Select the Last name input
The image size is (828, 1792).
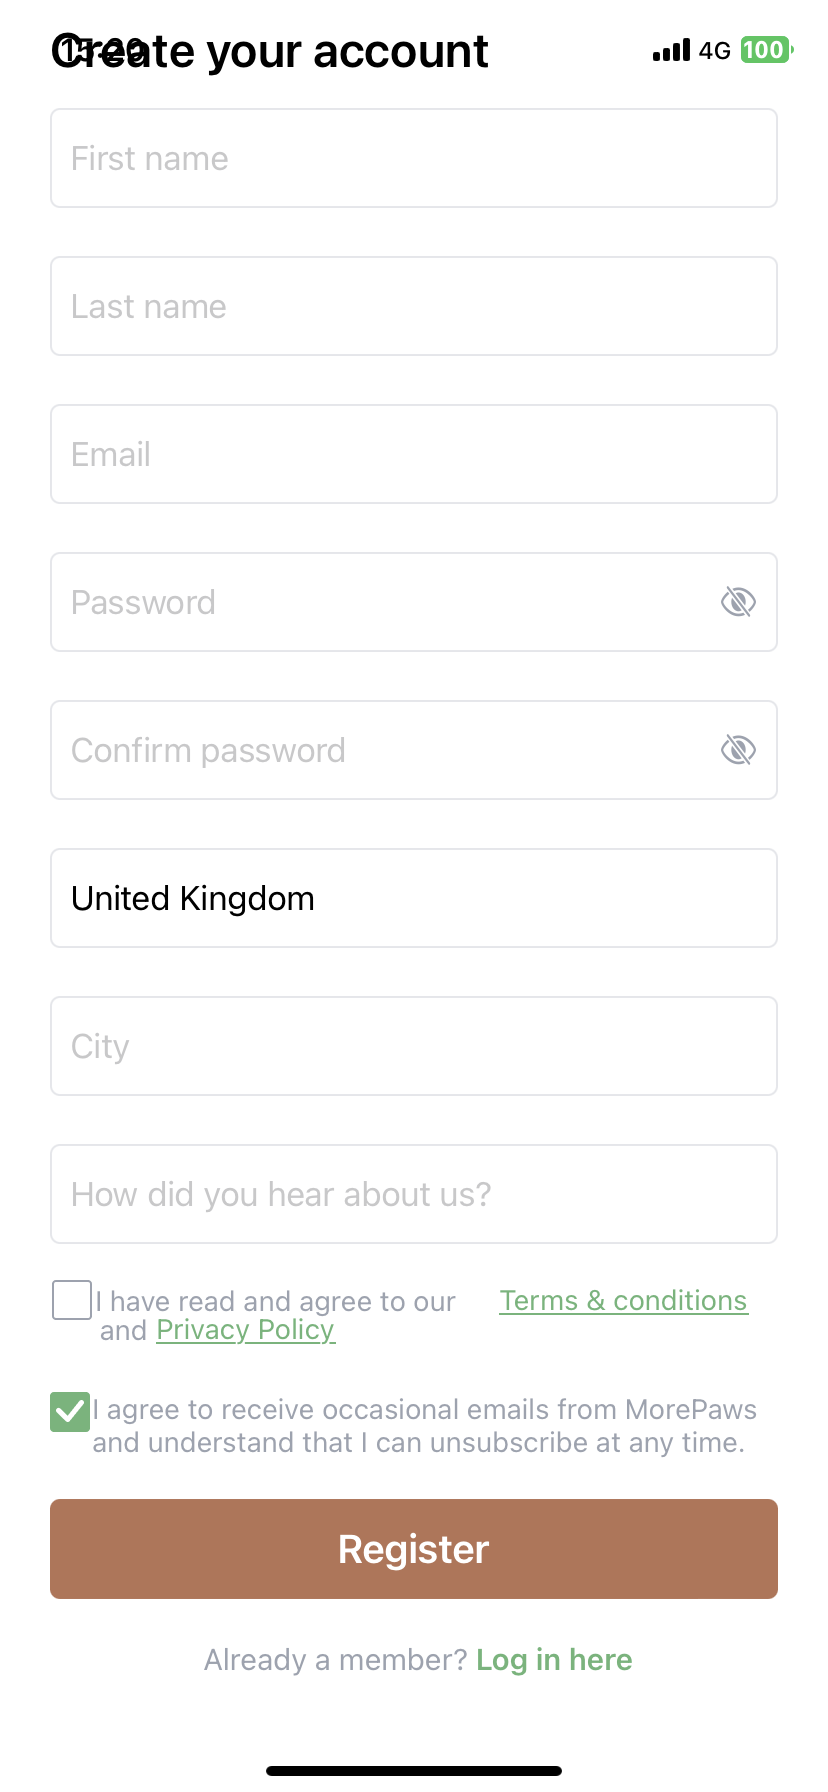(x=414, y=306)
